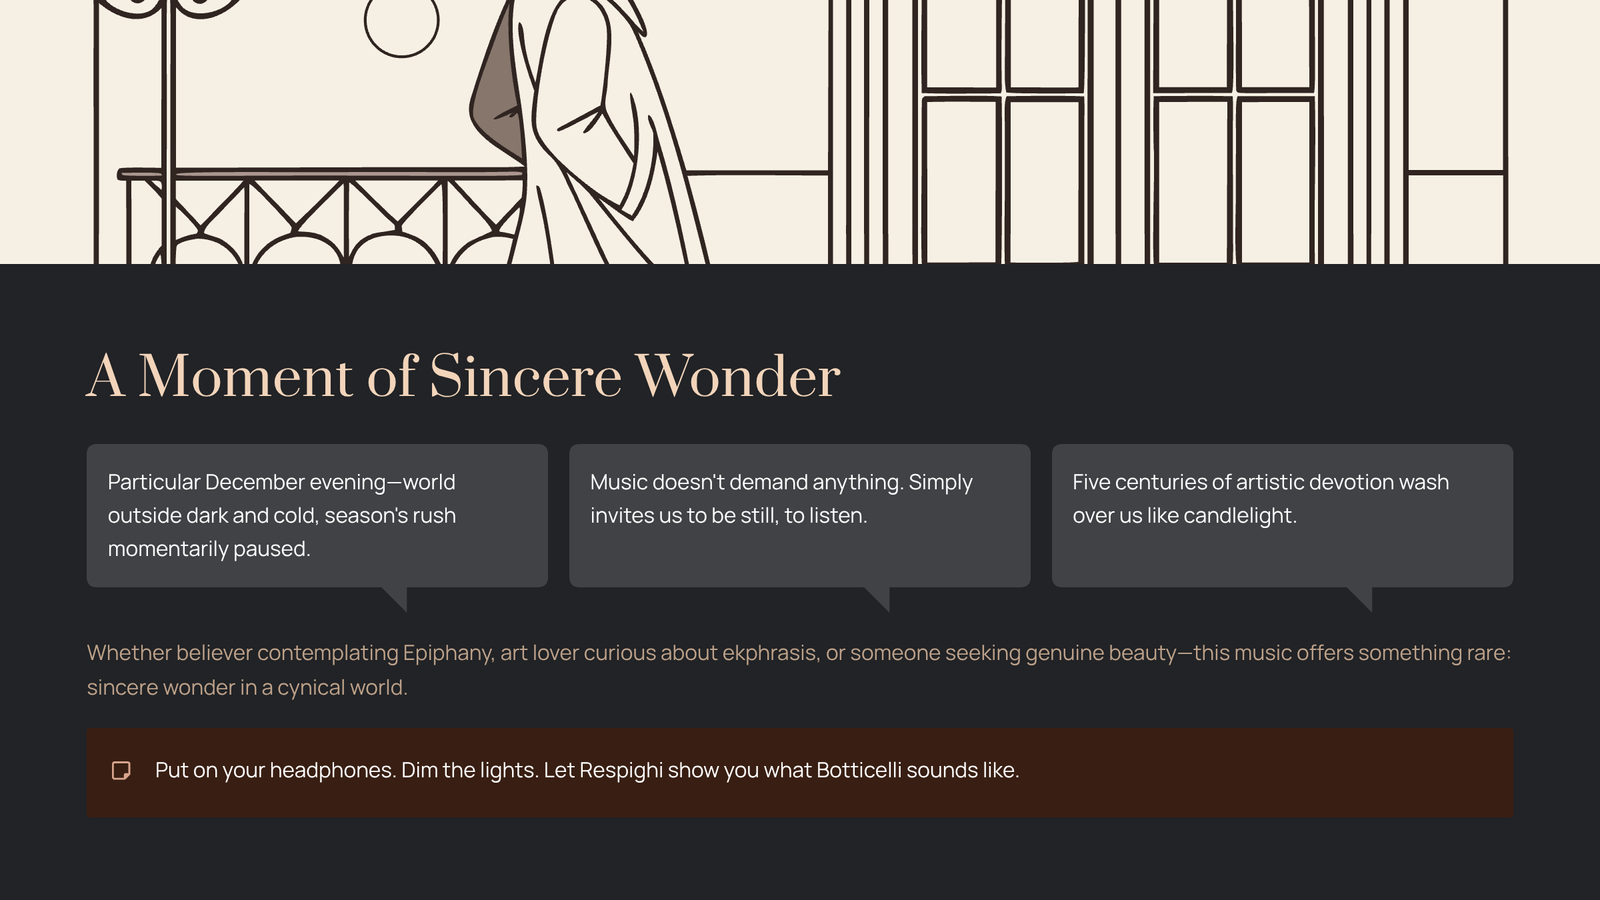
Task: Click the word "Botticelli" in the callout
Action: click(x=858, y=771)
